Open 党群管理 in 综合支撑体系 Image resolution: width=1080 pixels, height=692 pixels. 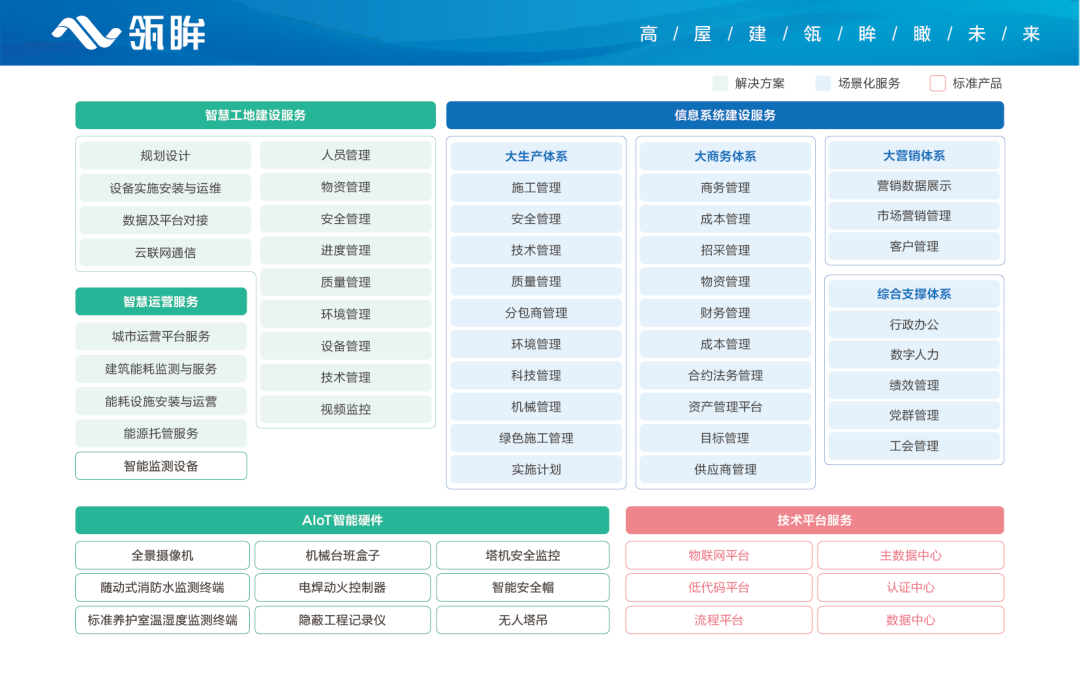tap(914, 415)
